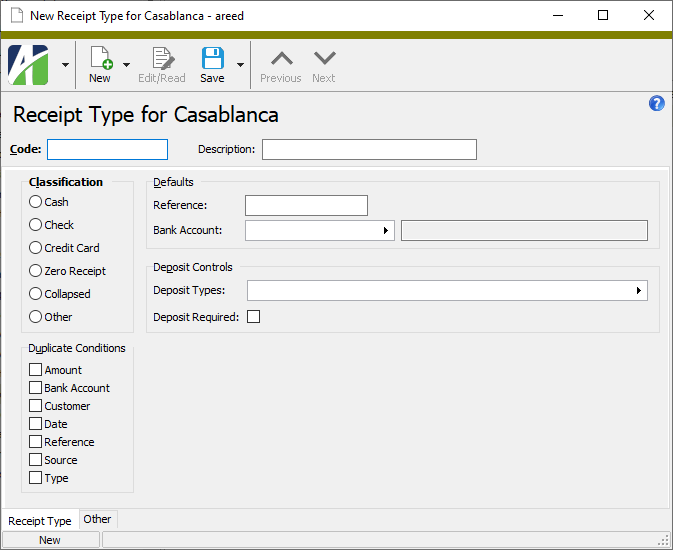Click the application logo icon in toolbar

click(28, 65)
